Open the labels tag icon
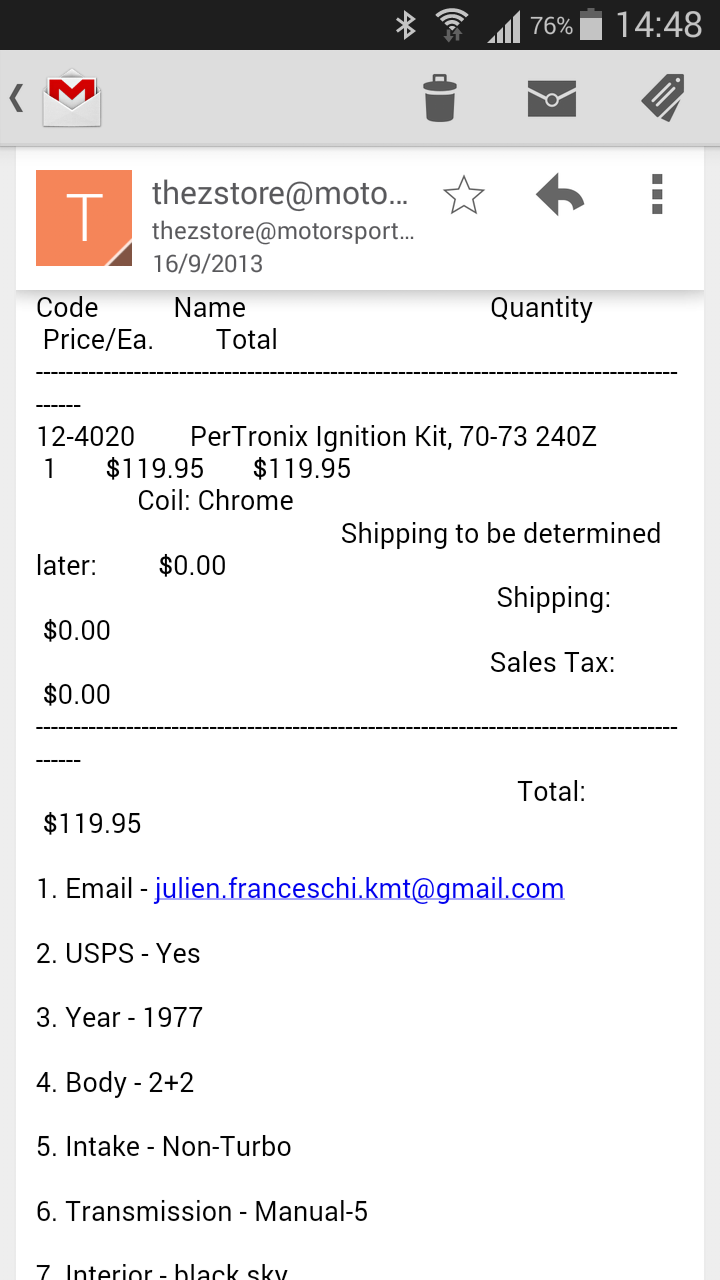The width and height of the screenshot is (720, 1280). (x=662, y=98)
